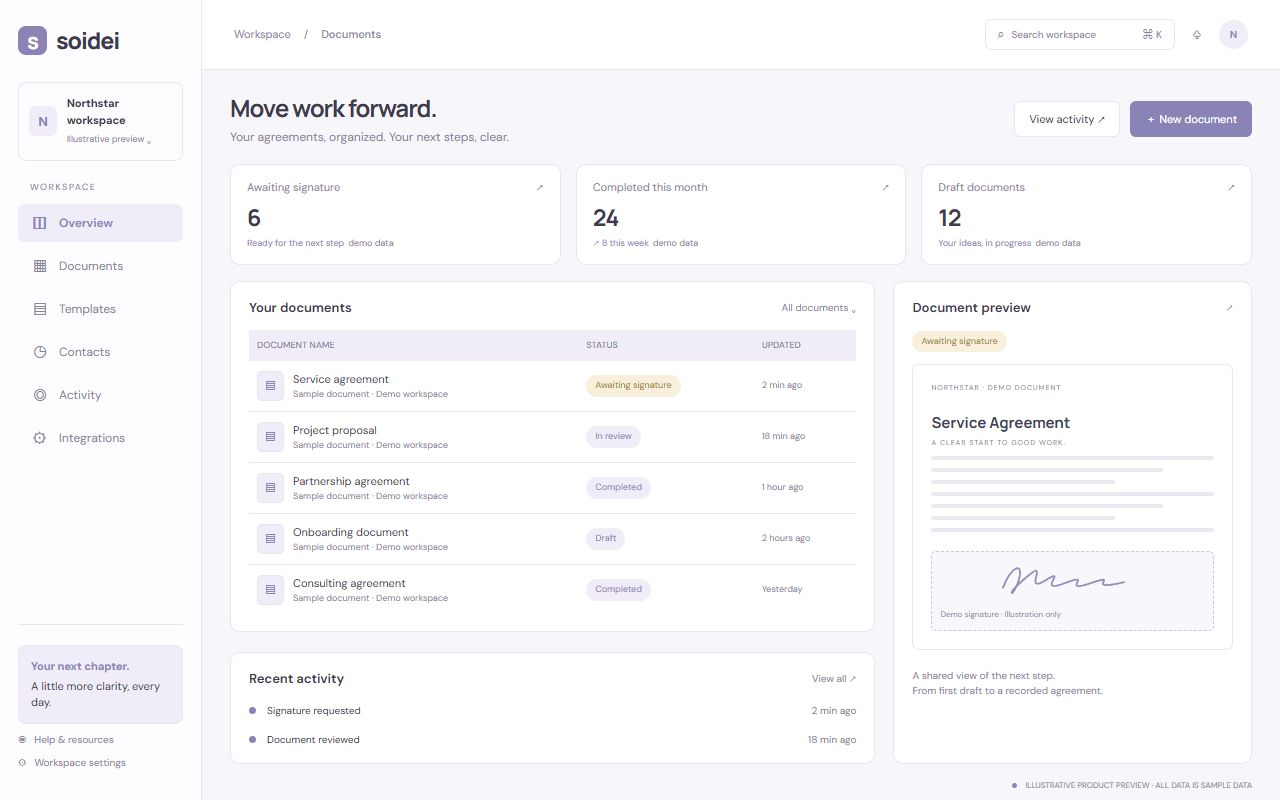Click the Northstar workspace N avatar
1280x800 pixels.
43,121
